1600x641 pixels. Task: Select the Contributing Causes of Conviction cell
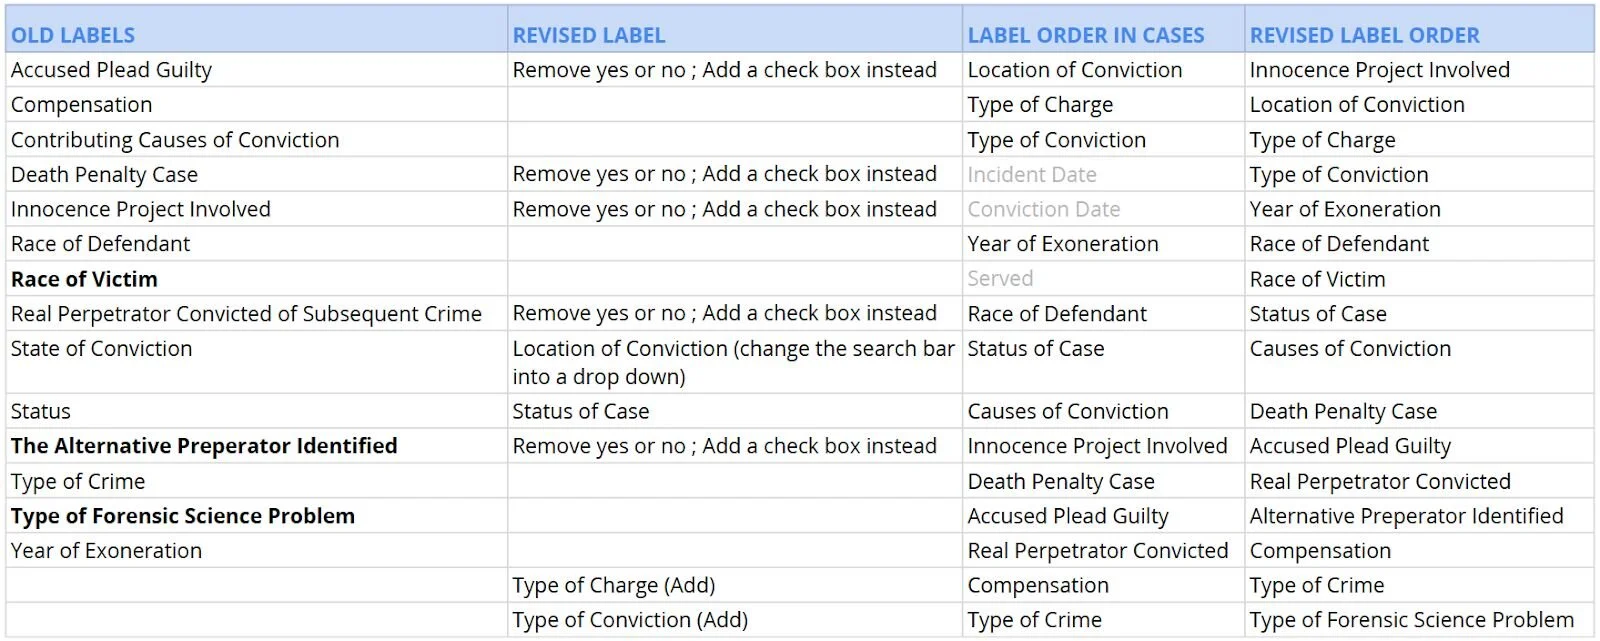tap(256, 140)
